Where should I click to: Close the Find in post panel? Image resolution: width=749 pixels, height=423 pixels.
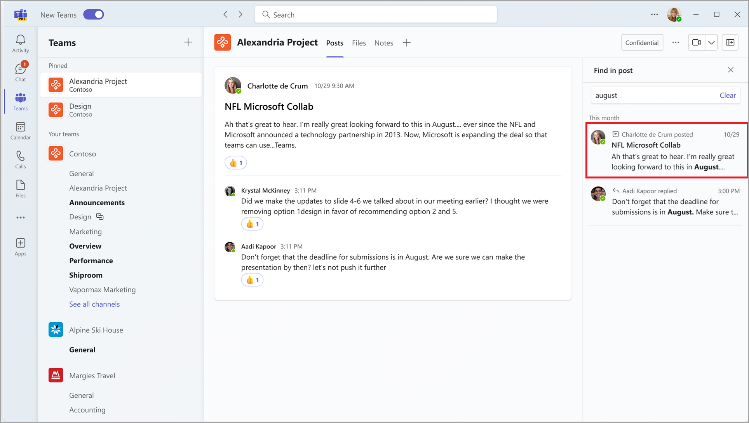tap(730, 70)
